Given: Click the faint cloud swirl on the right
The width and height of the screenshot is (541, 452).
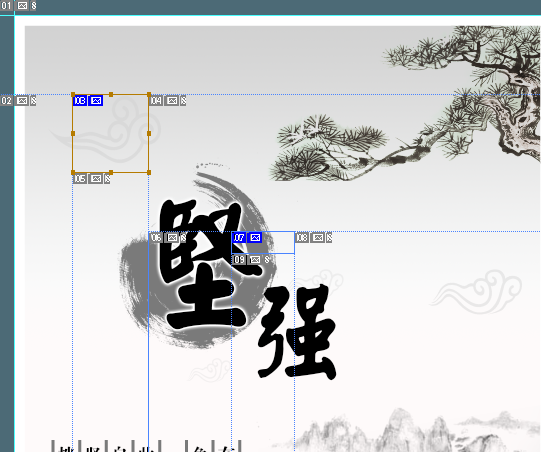Looking at the screenshot, I should tap(476, 292).
